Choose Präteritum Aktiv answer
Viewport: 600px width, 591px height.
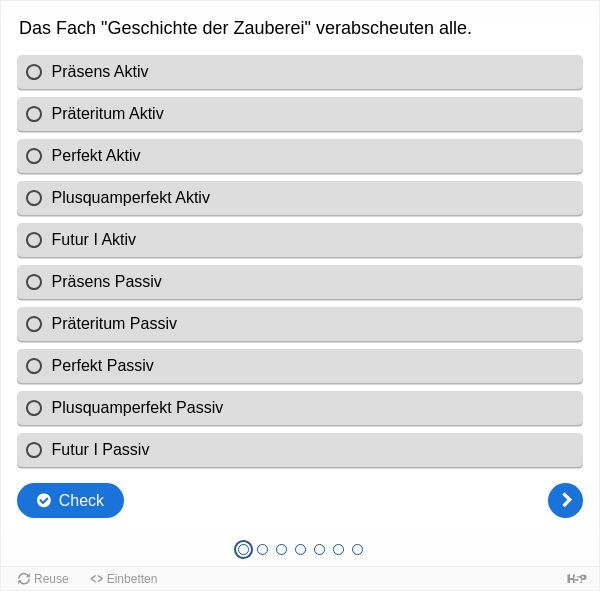[300, 114]
